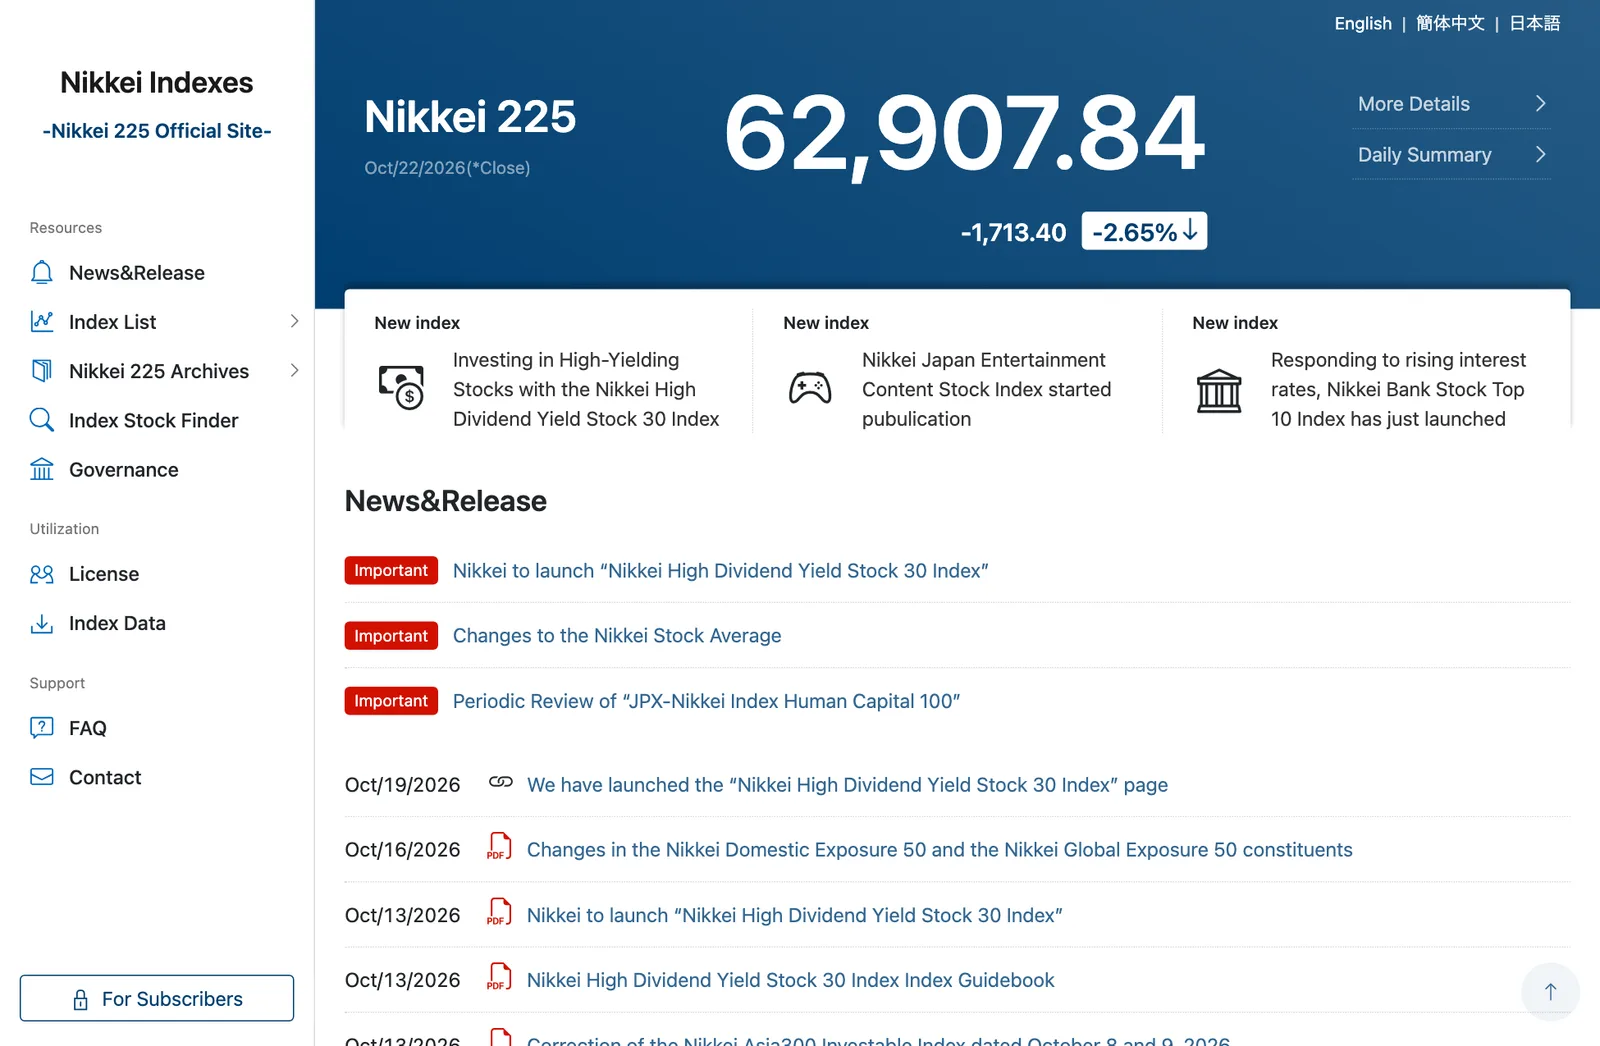Open Daily Summary arrow
1600x1046 pixels.
[x=1540, y=154]
